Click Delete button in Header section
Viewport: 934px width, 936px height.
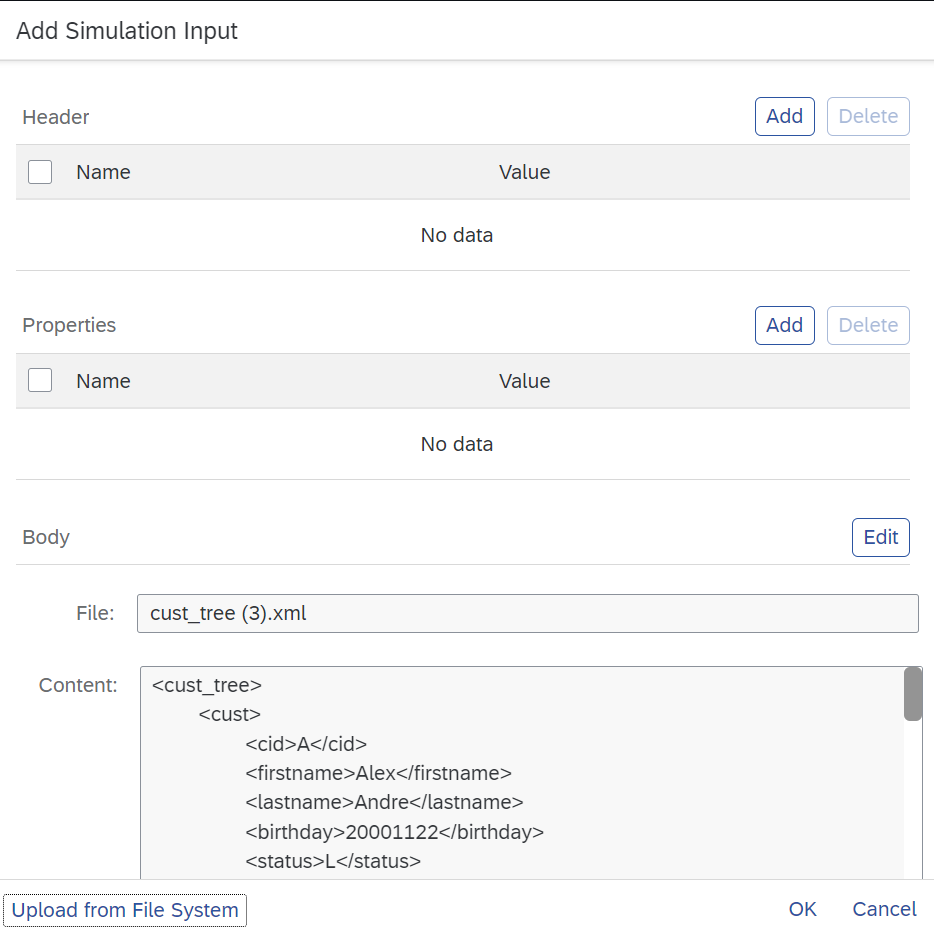pos(868,116)
